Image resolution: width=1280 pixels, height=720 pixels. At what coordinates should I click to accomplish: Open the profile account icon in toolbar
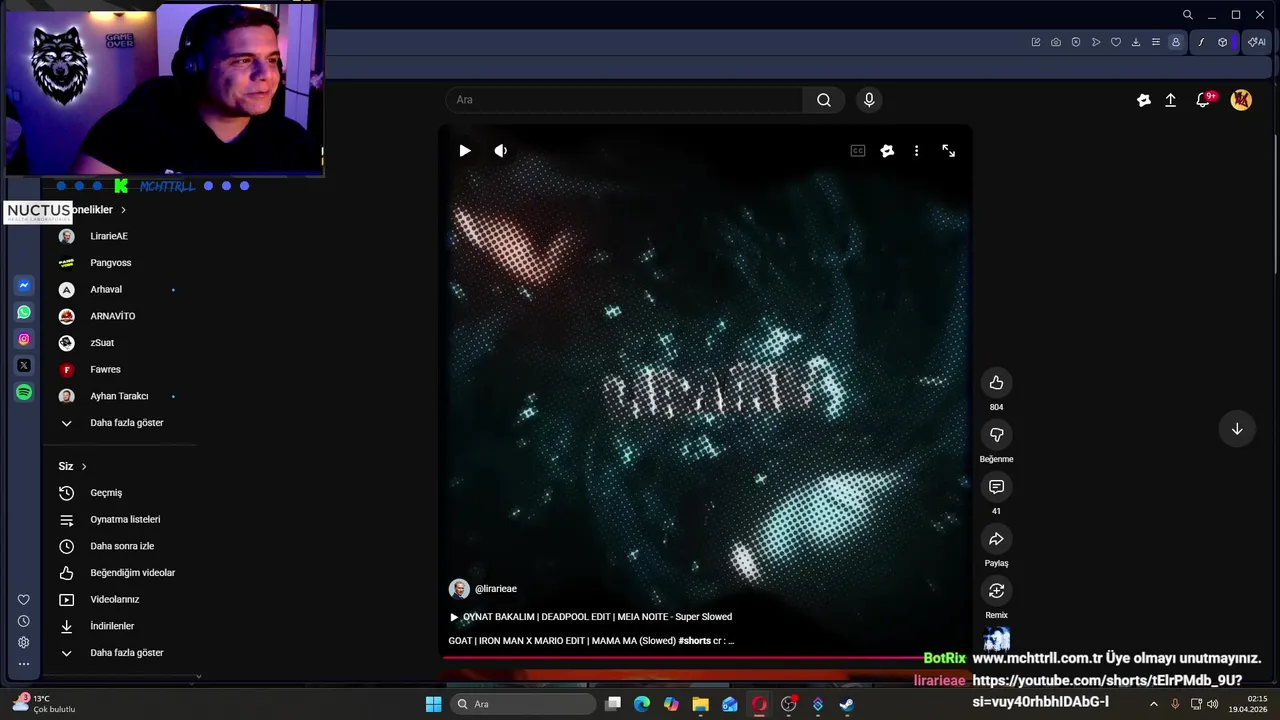coord(1176,42)
